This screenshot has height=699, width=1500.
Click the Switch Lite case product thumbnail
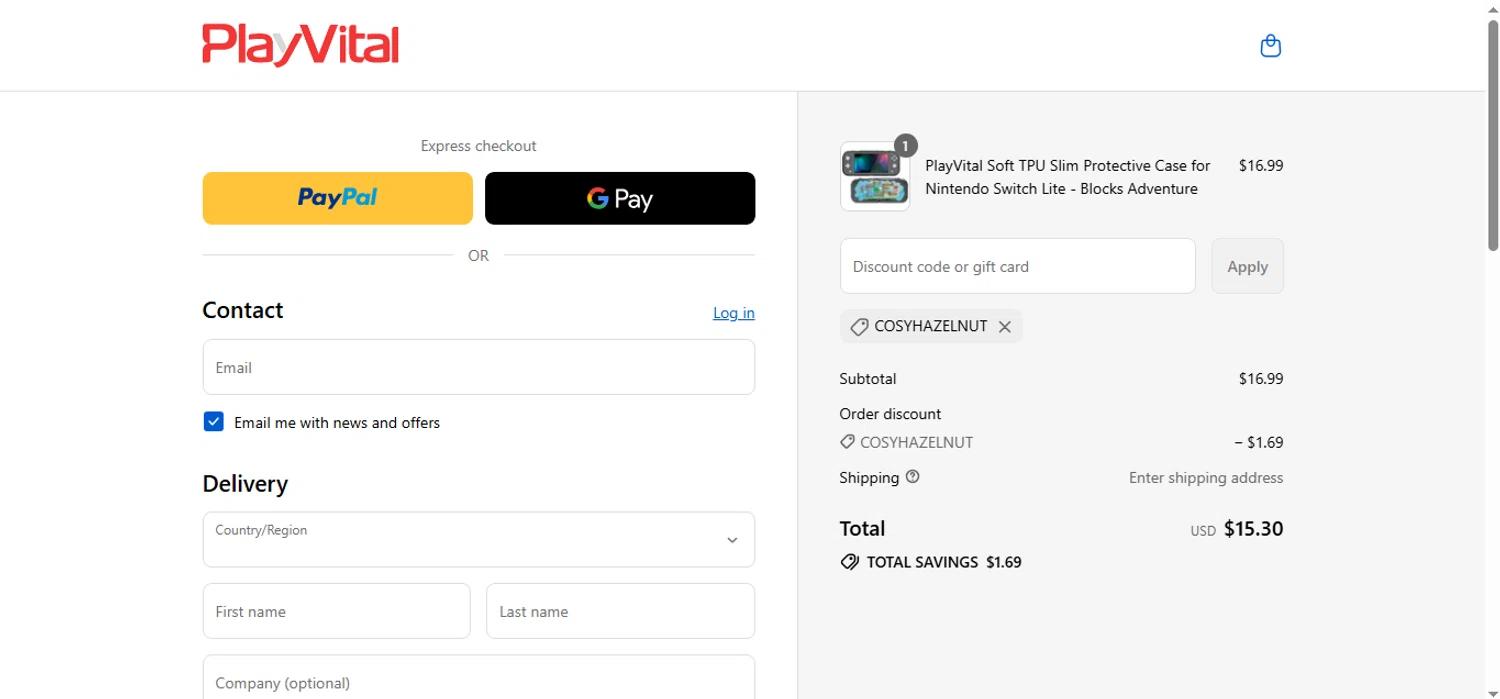tap(875, 176)
